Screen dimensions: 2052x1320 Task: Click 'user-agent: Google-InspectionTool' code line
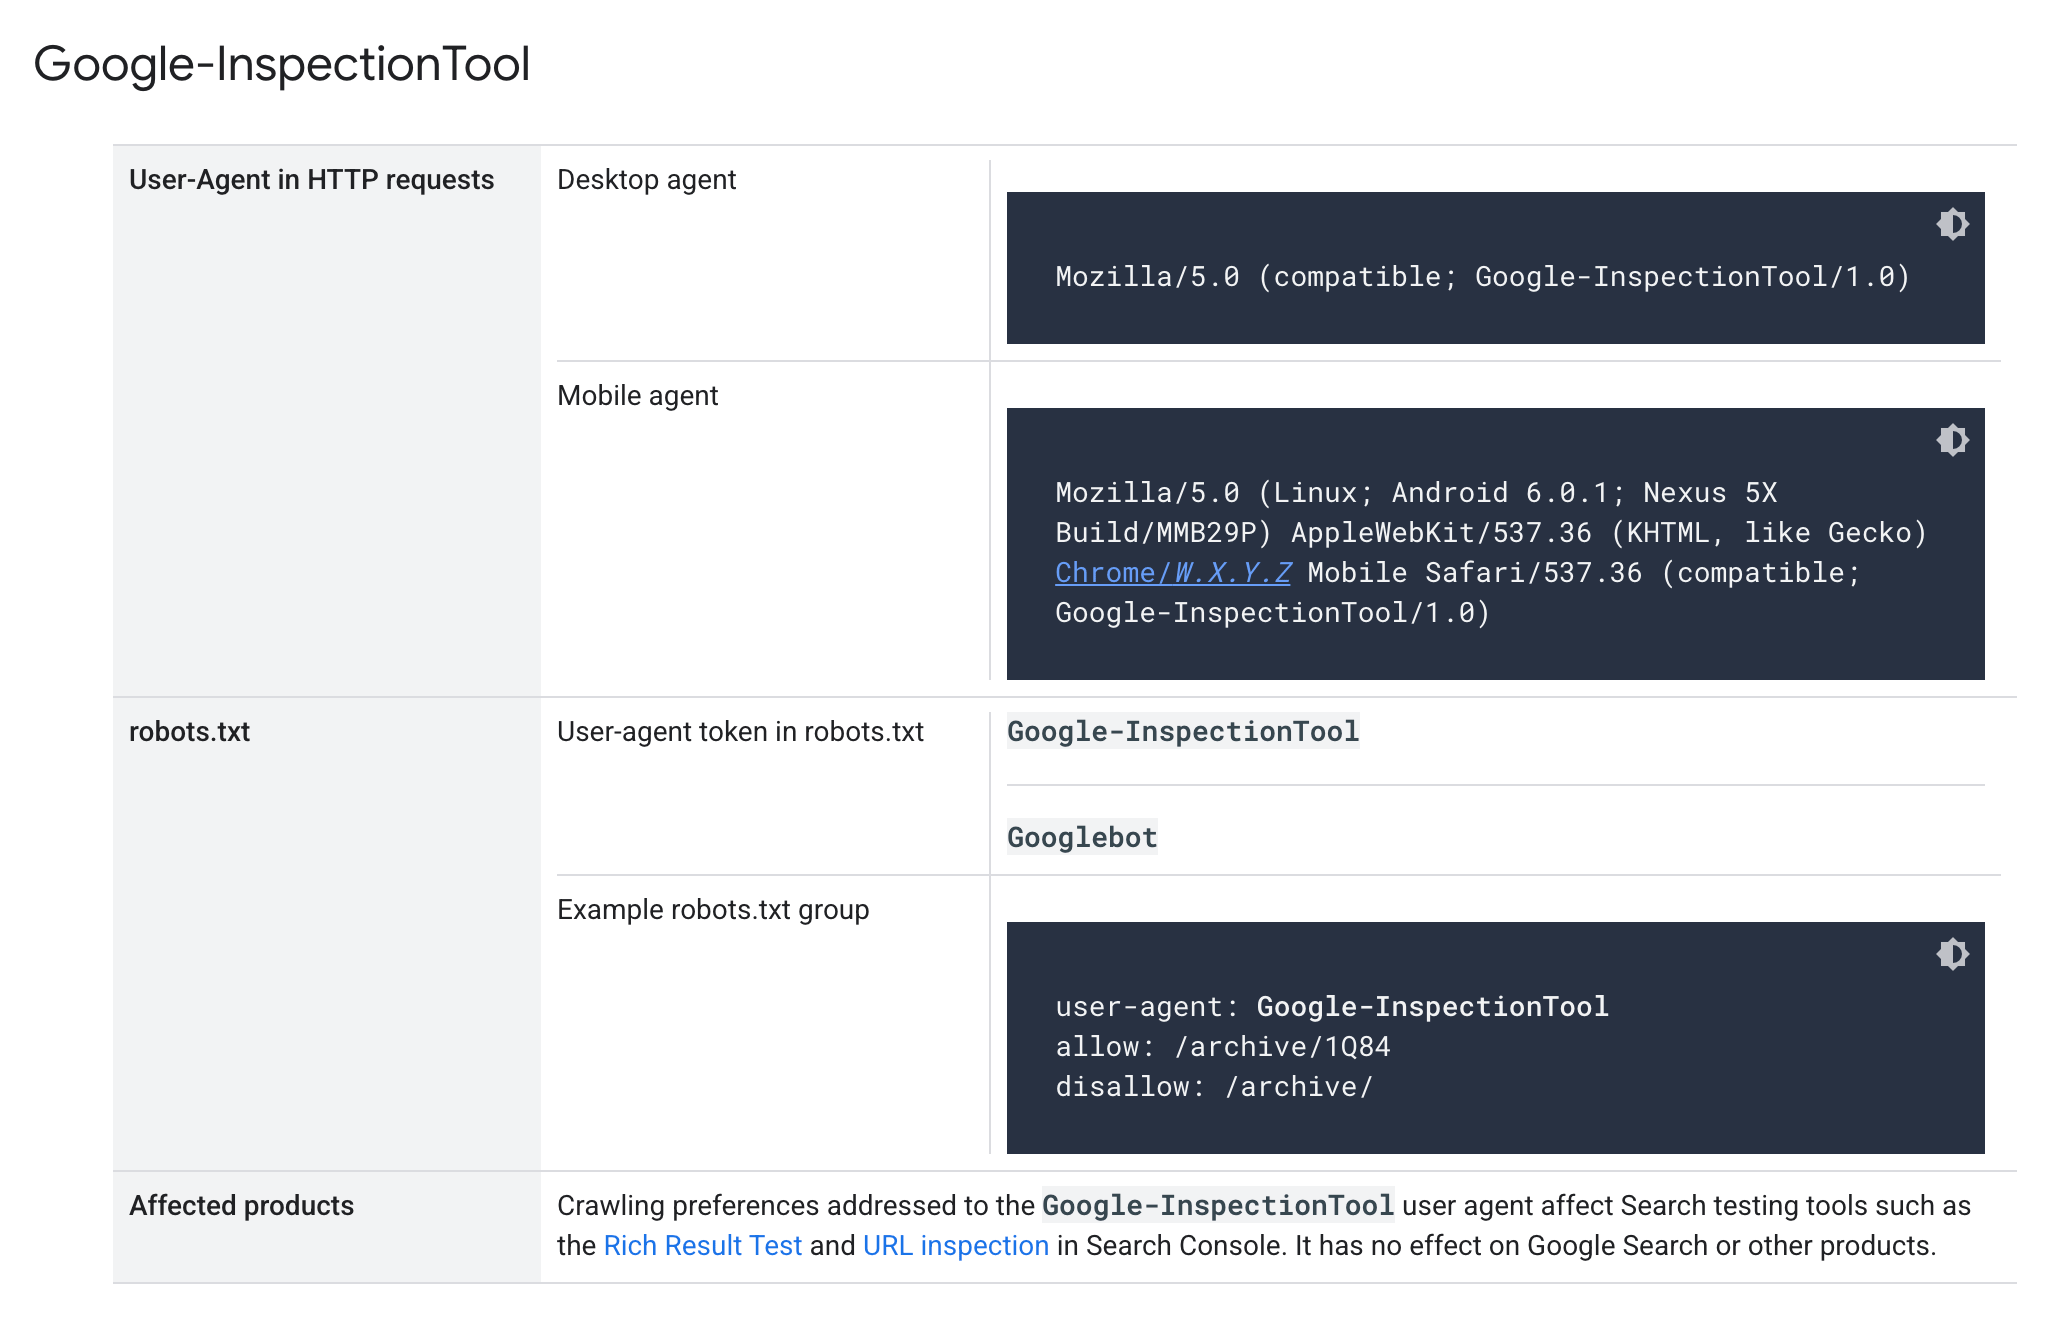[1332, 1007]
